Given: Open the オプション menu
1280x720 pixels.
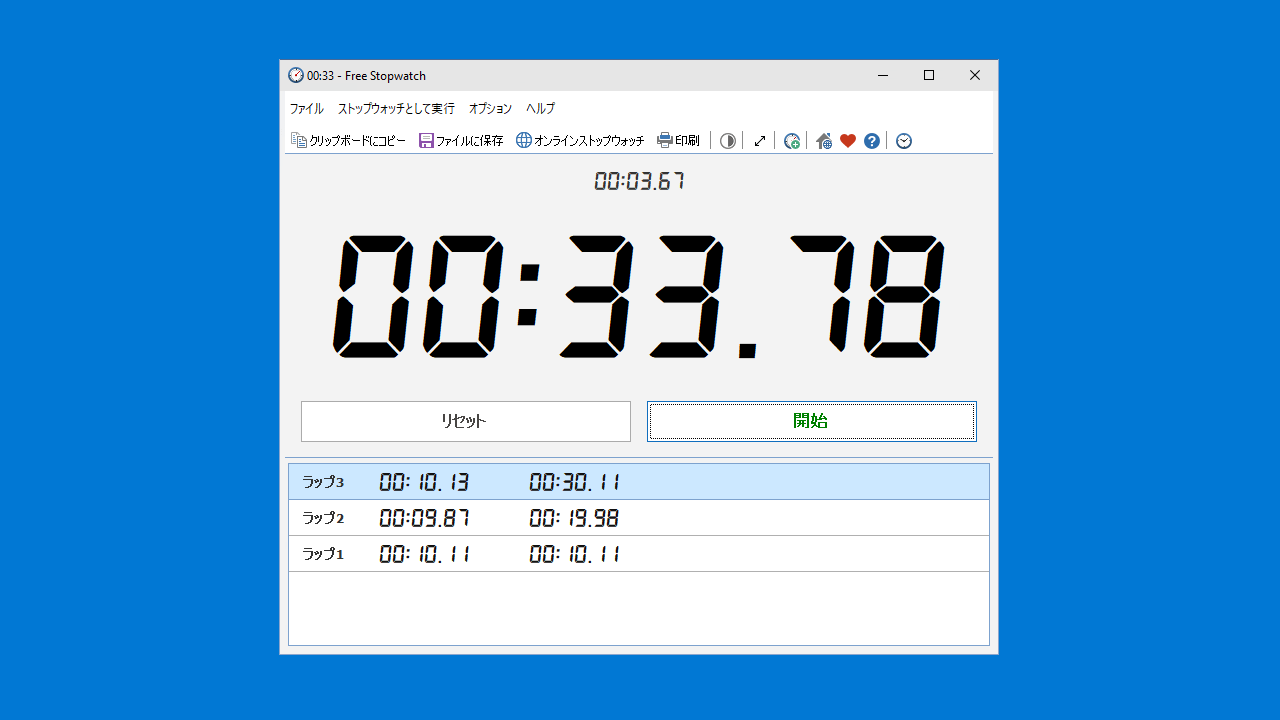Looking at the screenshot, I should (490, 108).
